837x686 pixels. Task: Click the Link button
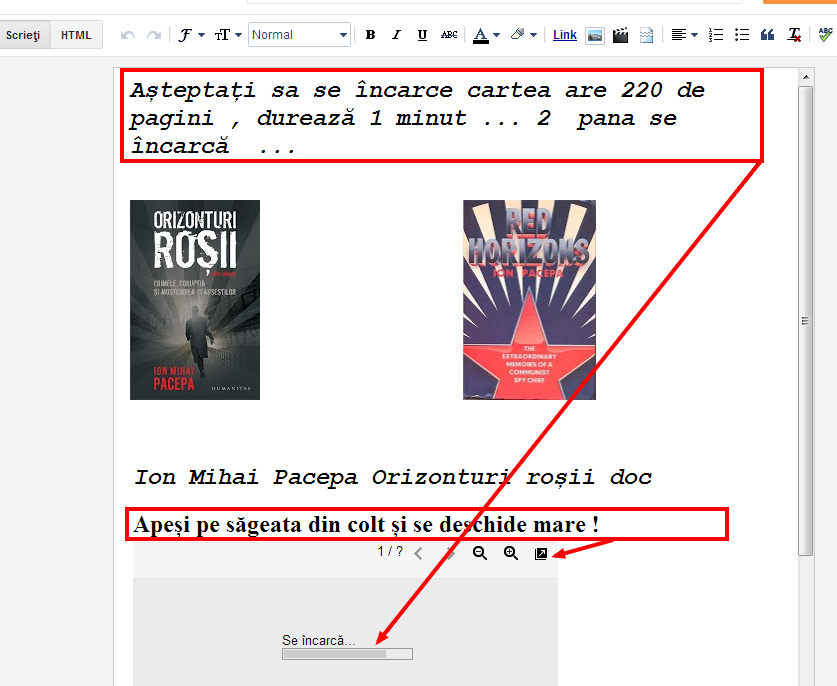pyautogui.click(x=565, y=35)
